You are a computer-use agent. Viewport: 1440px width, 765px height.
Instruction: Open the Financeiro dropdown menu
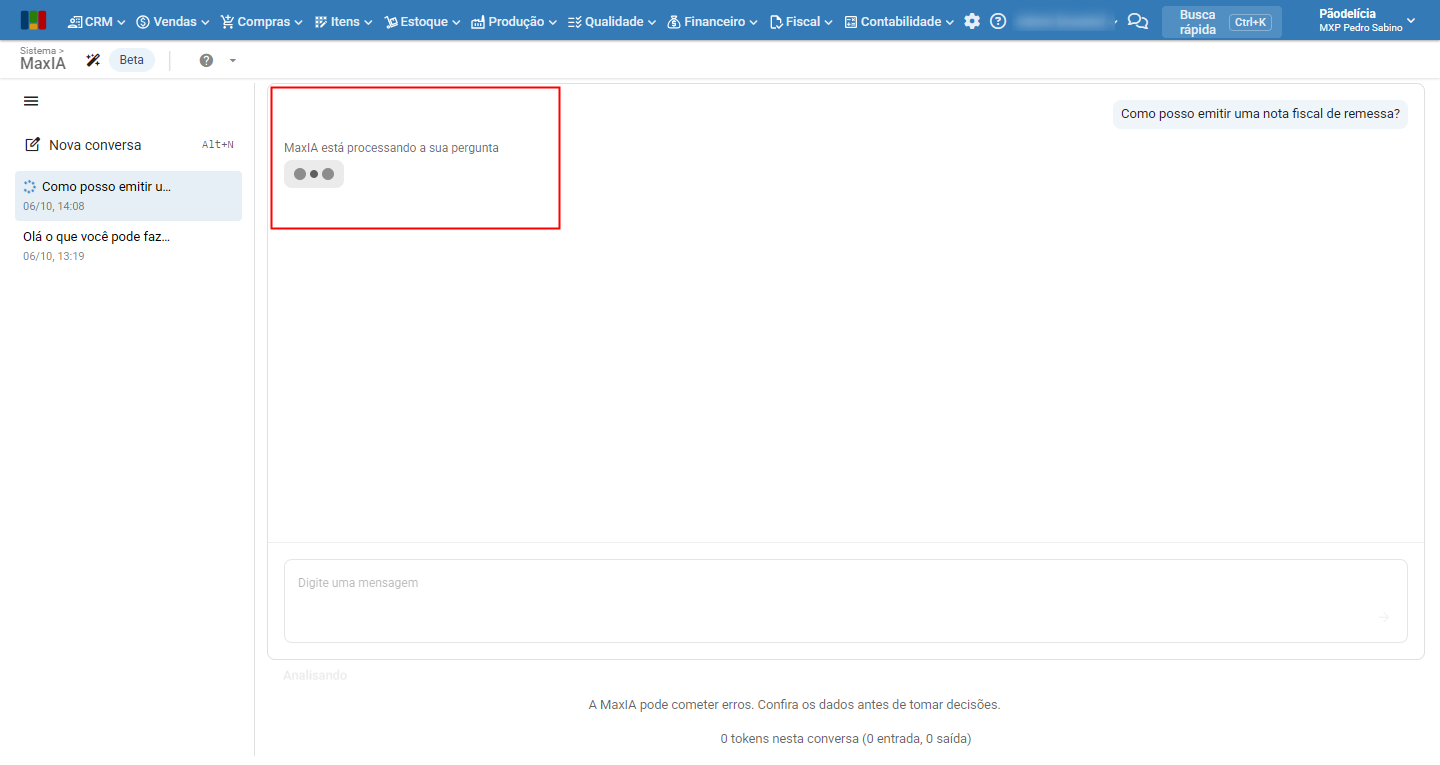click(712, 21)
